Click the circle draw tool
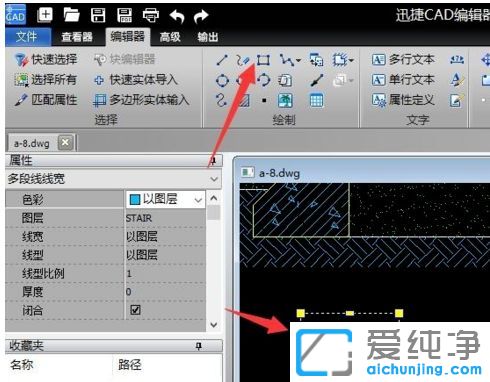The width and height of the screenshot is (490, 382). [x=222, y=80]
